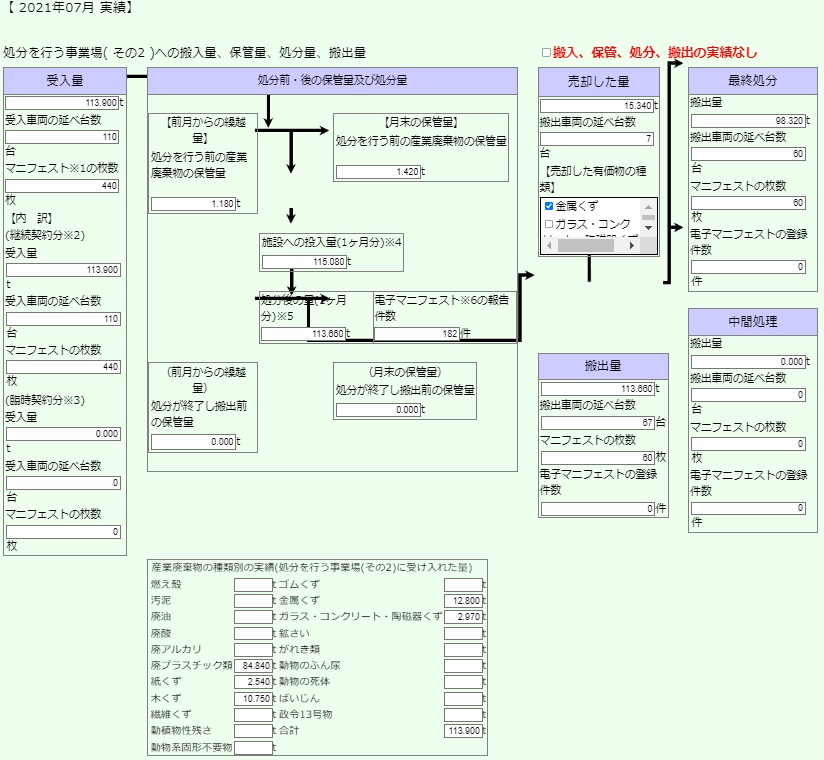
Task: Click the list's vertical scrollbar down arrow
Action: coord(648,228)
